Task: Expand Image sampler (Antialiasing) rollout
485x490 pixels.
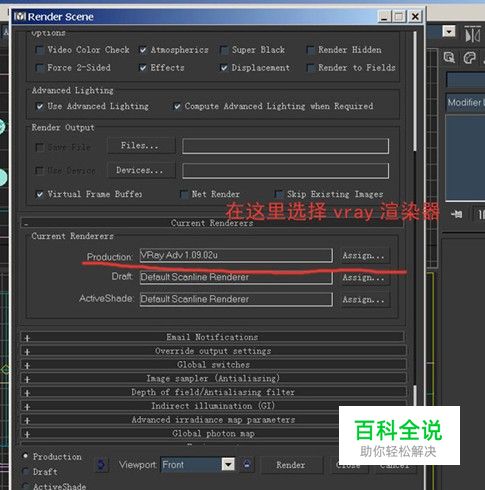Action: (x=213, y=378)
